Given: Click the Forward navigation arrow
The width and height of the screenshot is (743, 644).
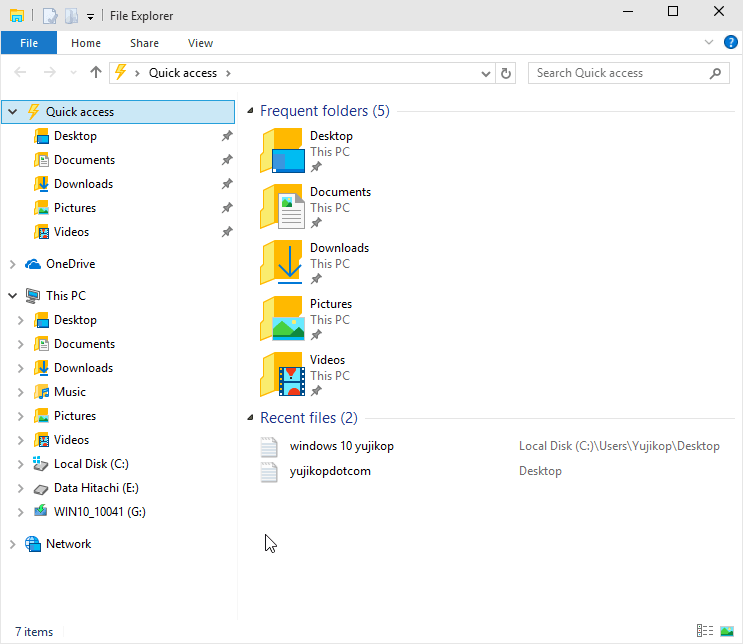Looking at the screenshot, I should point(49,73).
